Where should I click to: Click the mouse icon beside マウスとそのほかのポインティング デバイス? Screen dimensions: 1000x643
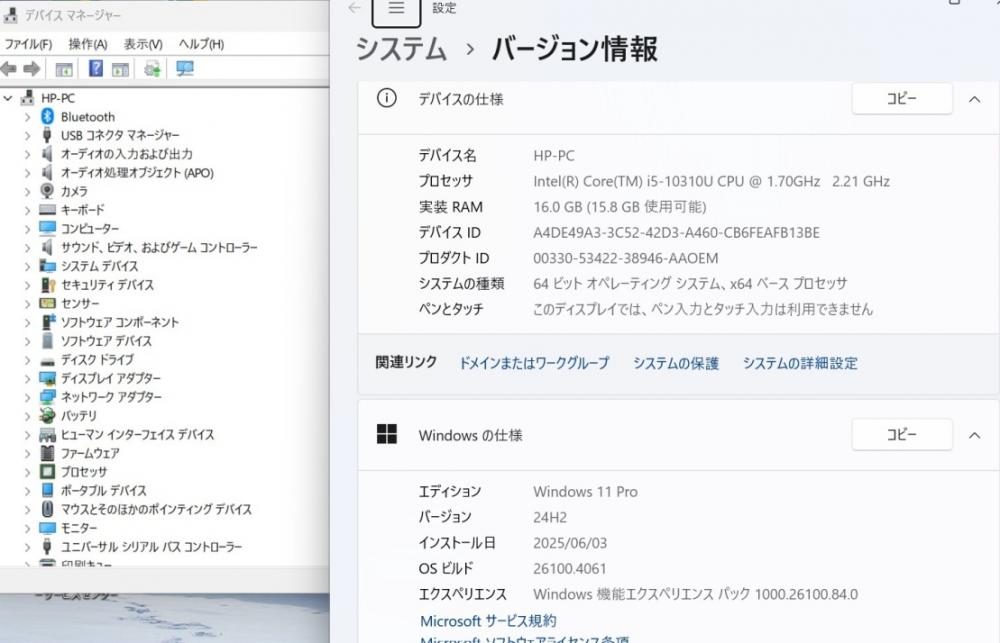47,508
